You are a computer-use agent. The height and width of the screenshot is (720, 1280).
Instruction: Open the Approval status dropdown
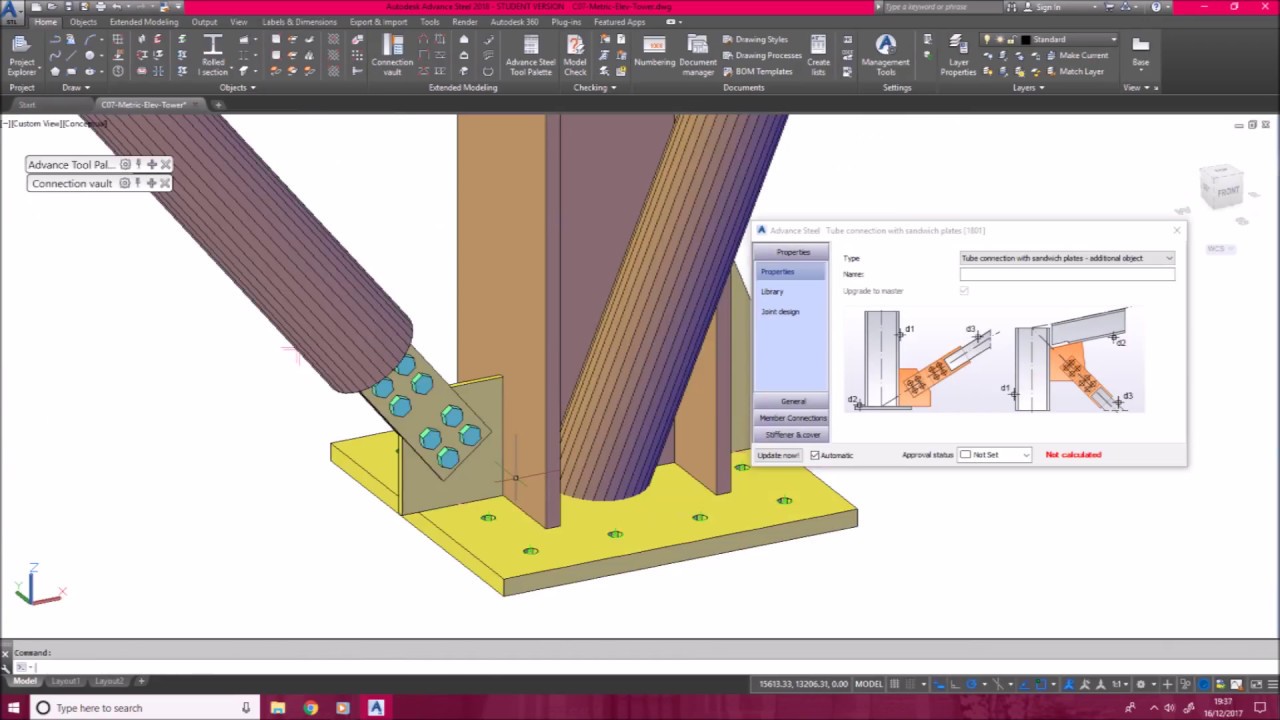(994, 455)
